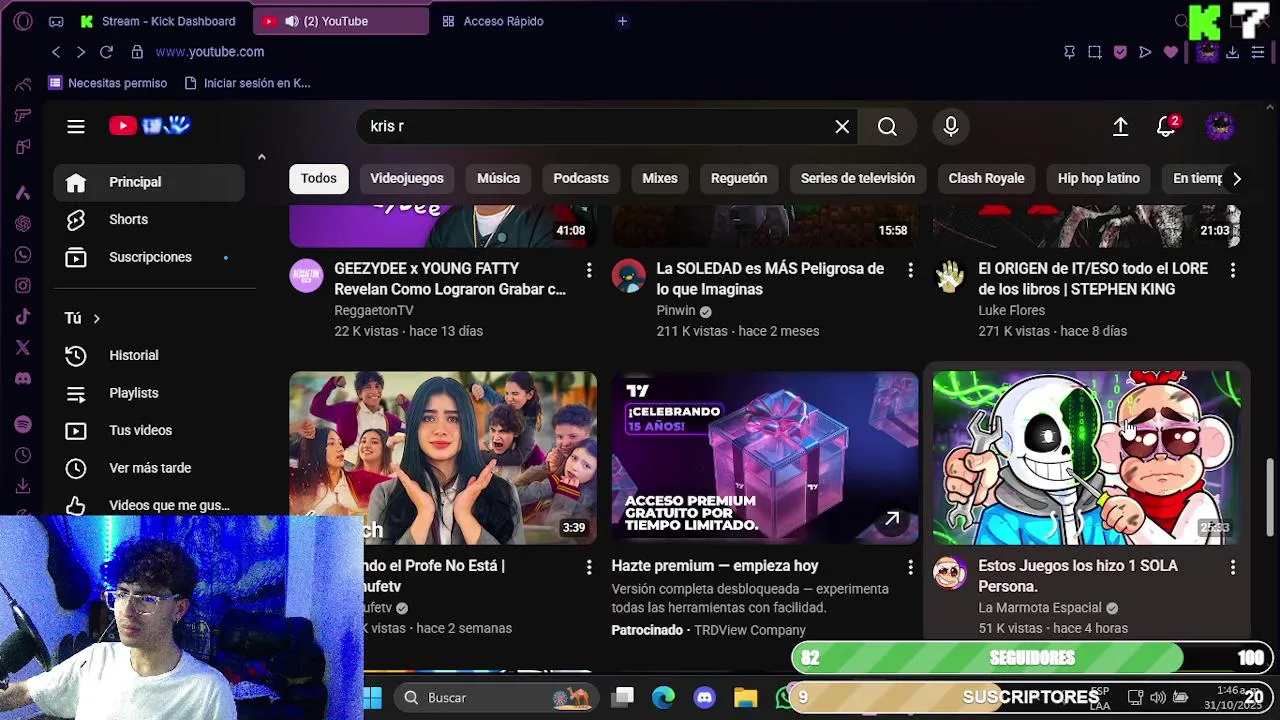1280x720 pixels.
Task: Open more options for GEEZYDEE x YOUNG FATTY video
Action: (x=589, y=270)
